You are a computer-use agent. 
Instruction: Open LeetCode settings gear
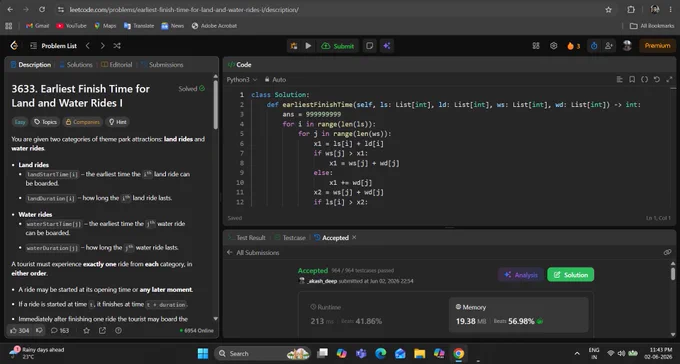553,46
